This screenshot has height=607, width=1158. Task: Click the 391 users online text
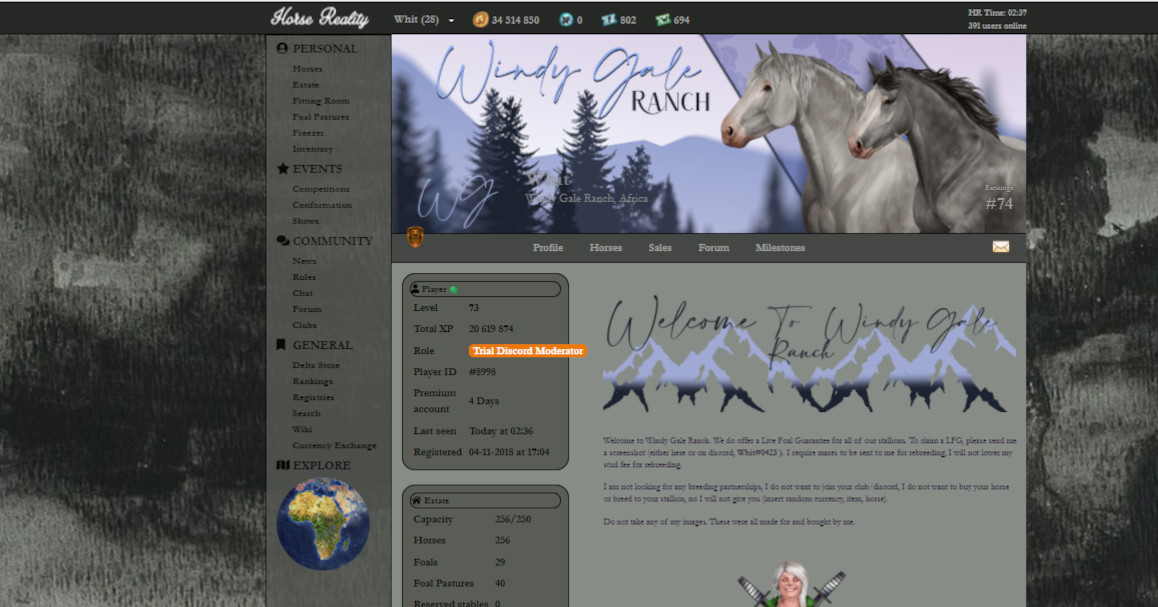click(x=997, y=26)
